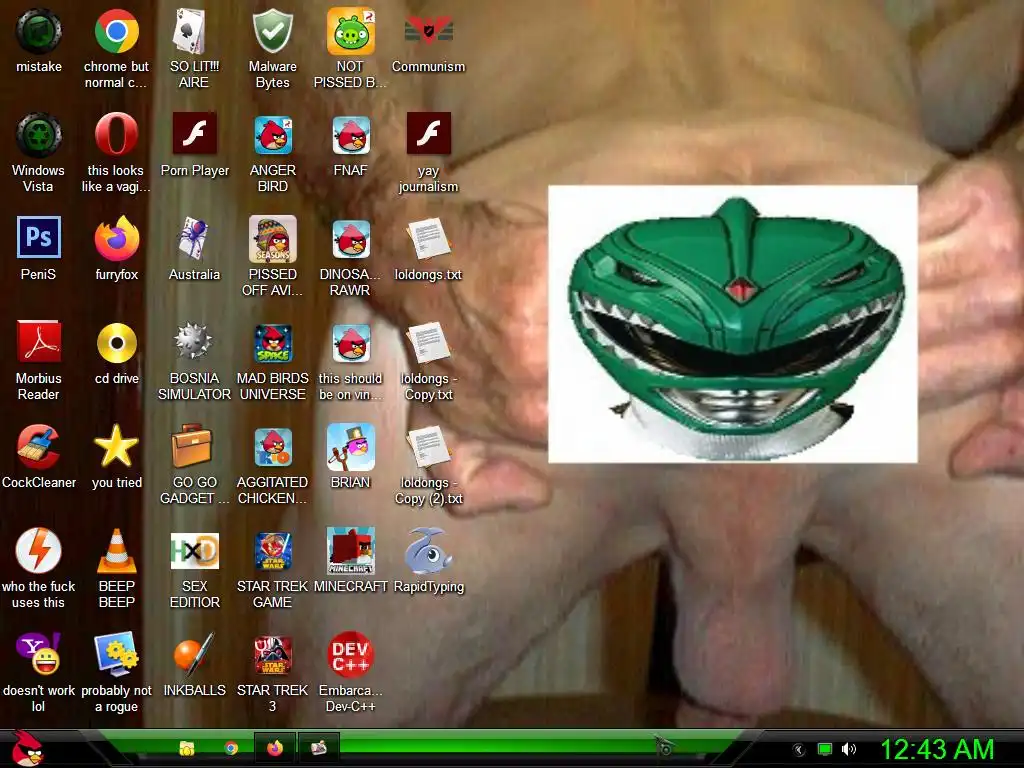Click the 12:43 AM taskbar clock

tap(937, 749)
